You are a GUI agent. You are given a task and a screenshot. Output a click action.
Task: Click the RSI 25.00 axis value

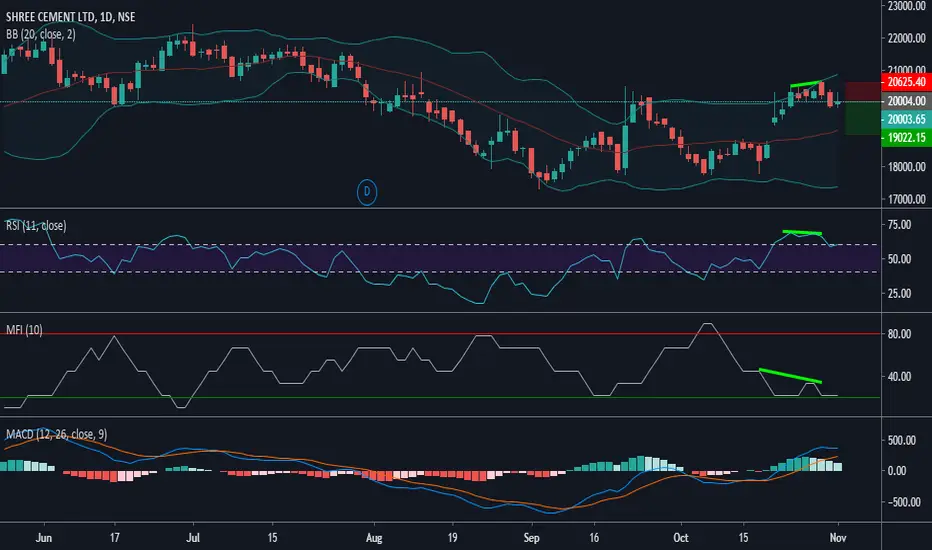click(900, 294)
